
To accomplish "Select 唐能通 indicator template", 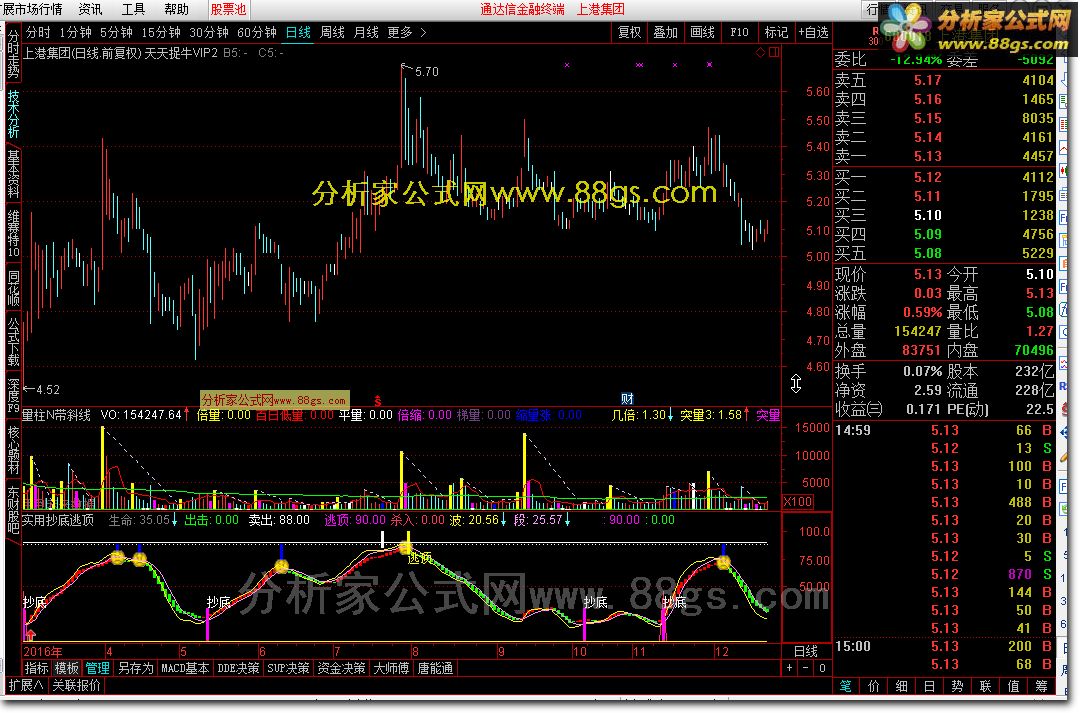I will click(435, 668).
